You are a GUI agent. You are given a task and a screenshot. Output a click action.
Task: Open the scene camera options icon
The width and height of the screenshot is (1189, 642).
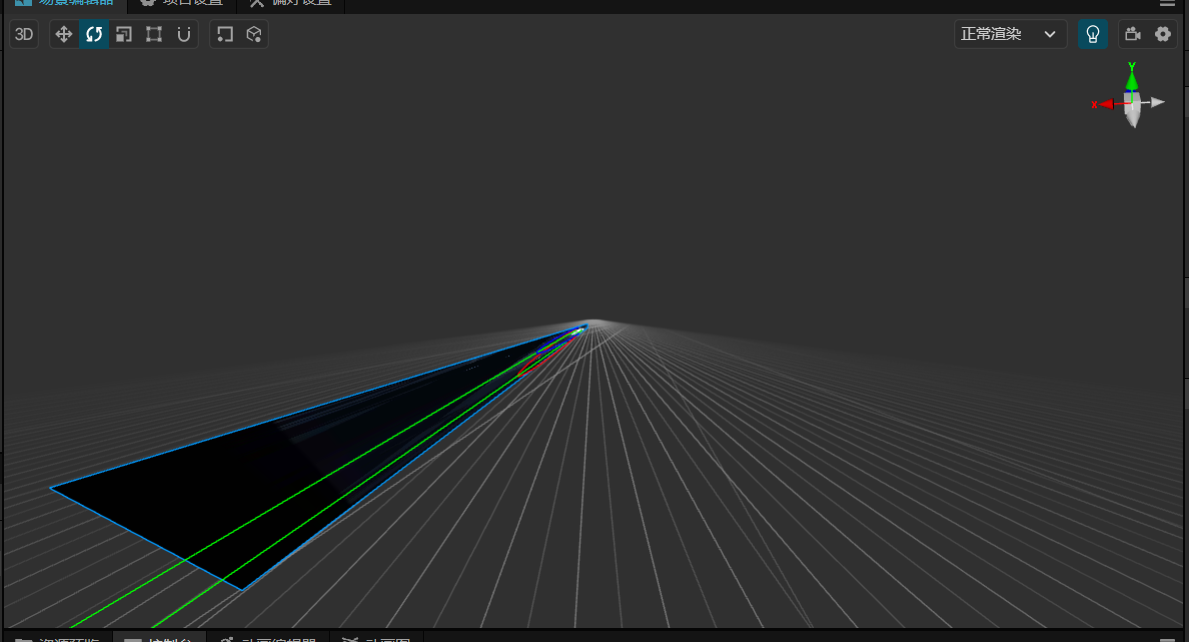[x=1133, y=34]
